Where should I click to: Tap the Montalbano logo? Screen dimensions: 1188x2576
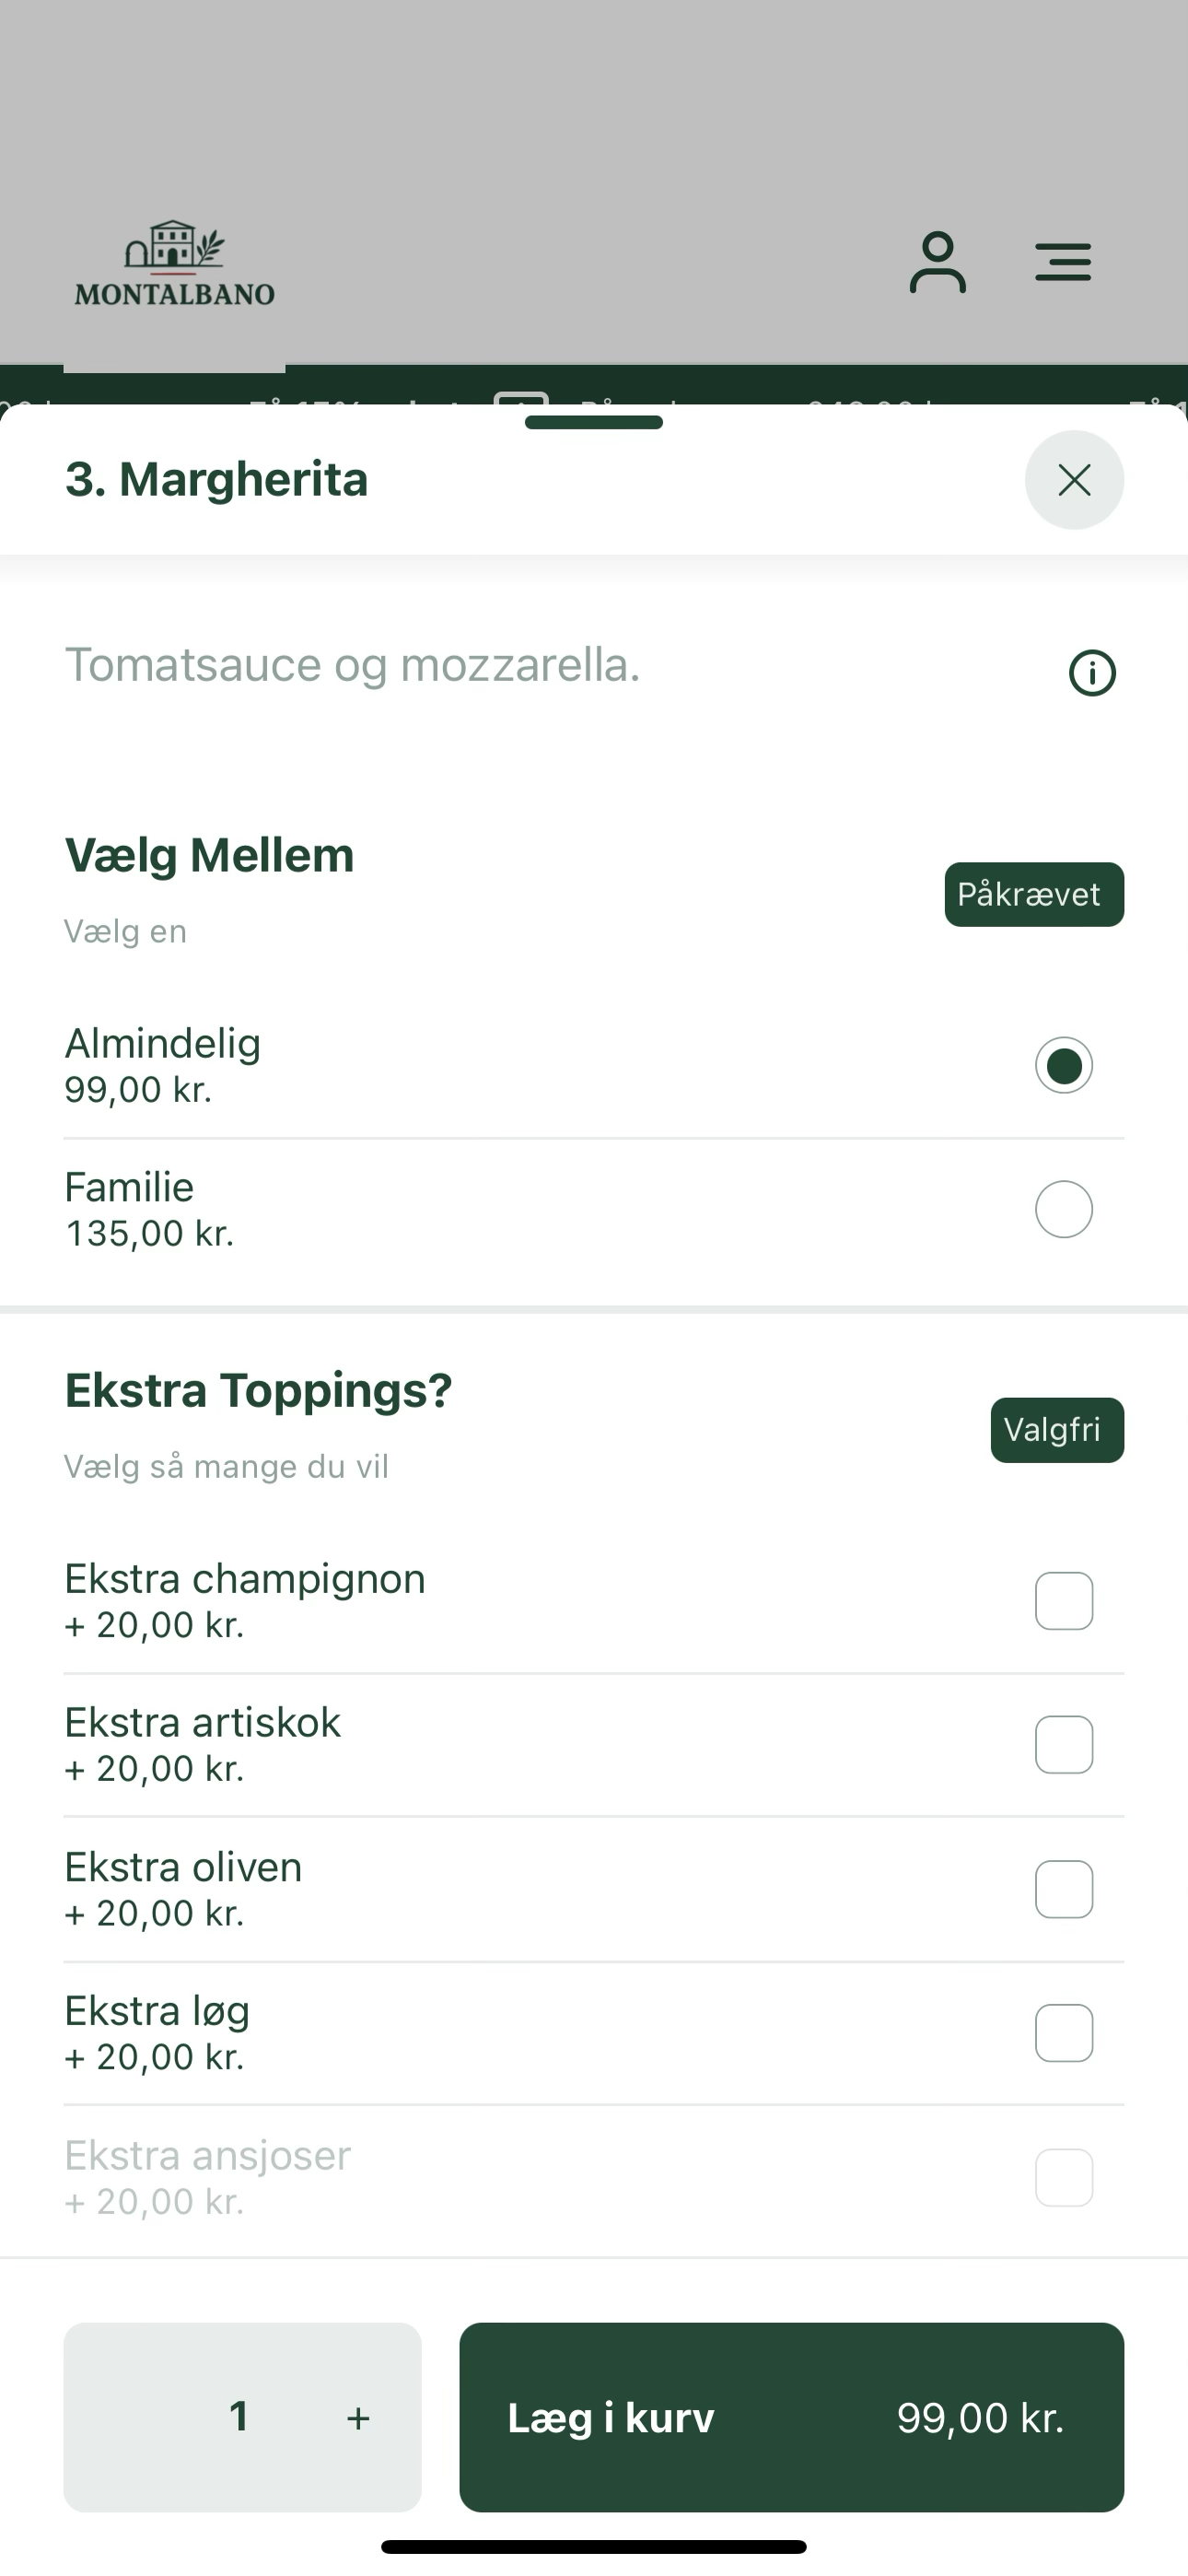(175, 263)
